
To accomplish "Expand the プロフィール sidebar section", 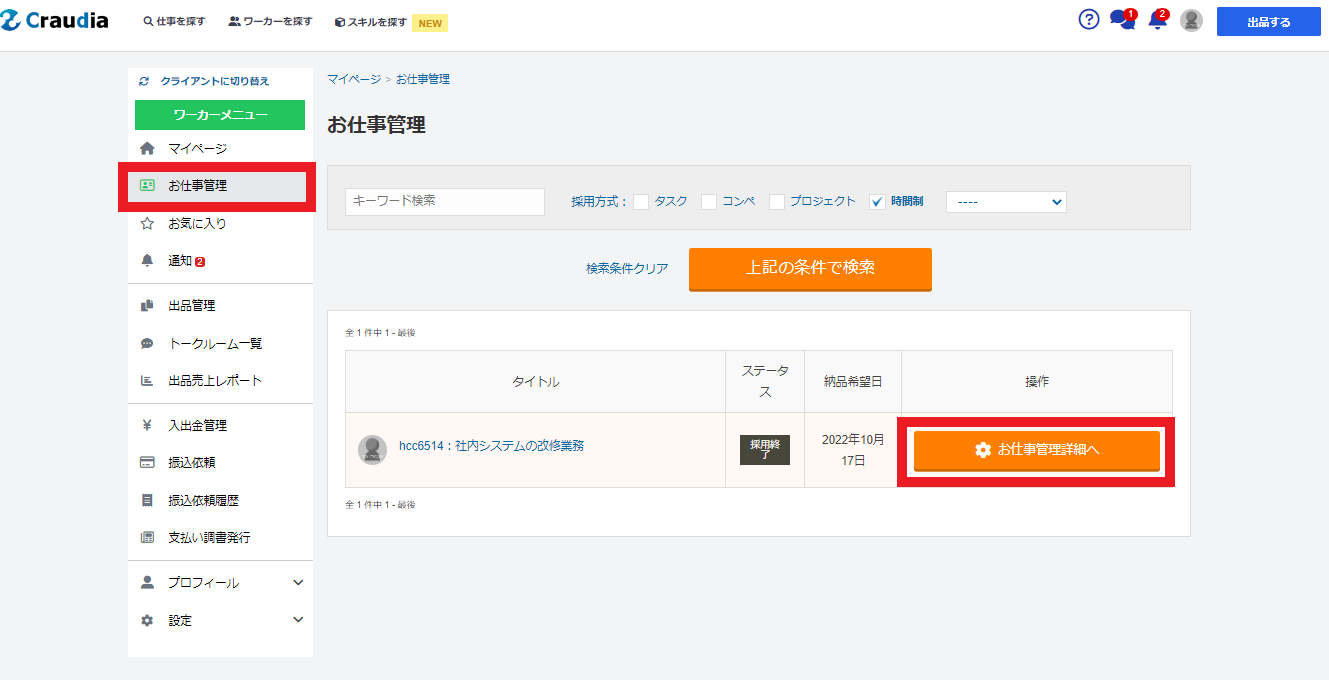I will click(297, 583).
